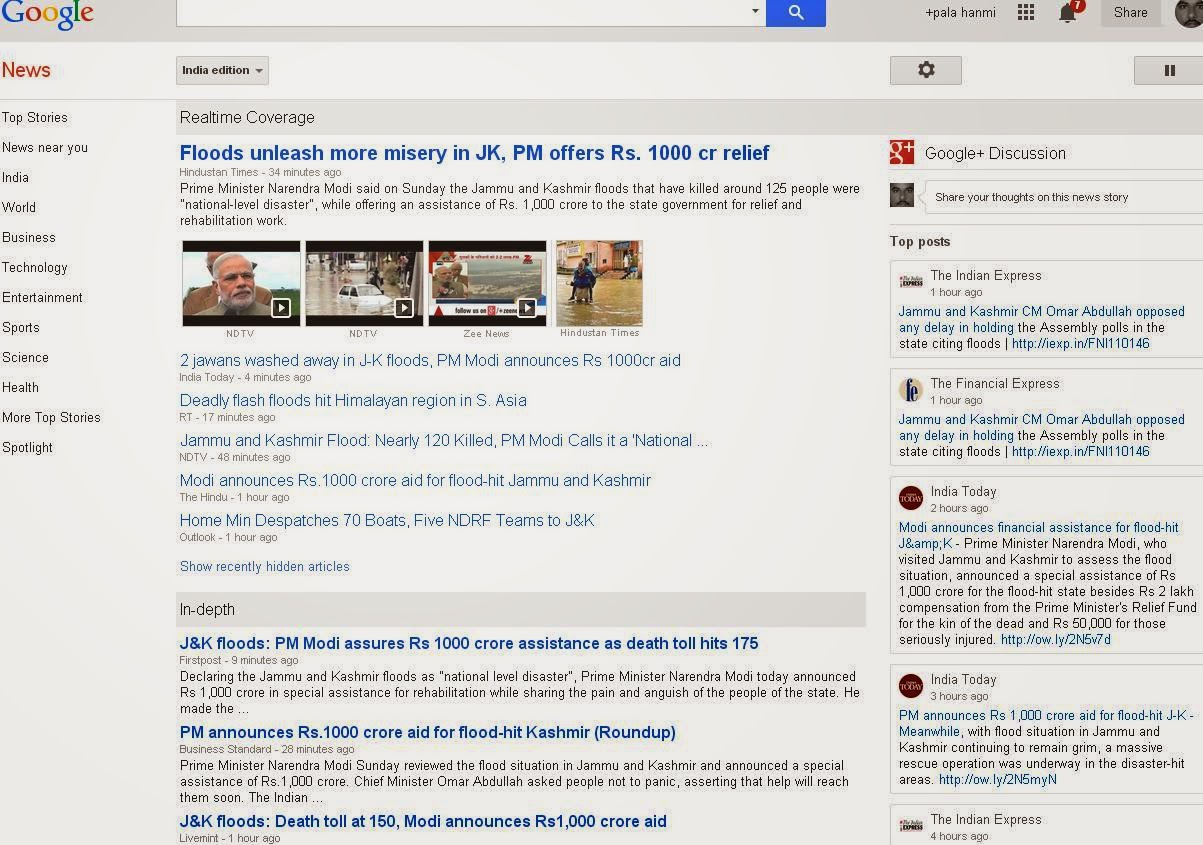Open NDTV Jammu and Kashmir Flood article
The image size is (1203, 845).
444,440
